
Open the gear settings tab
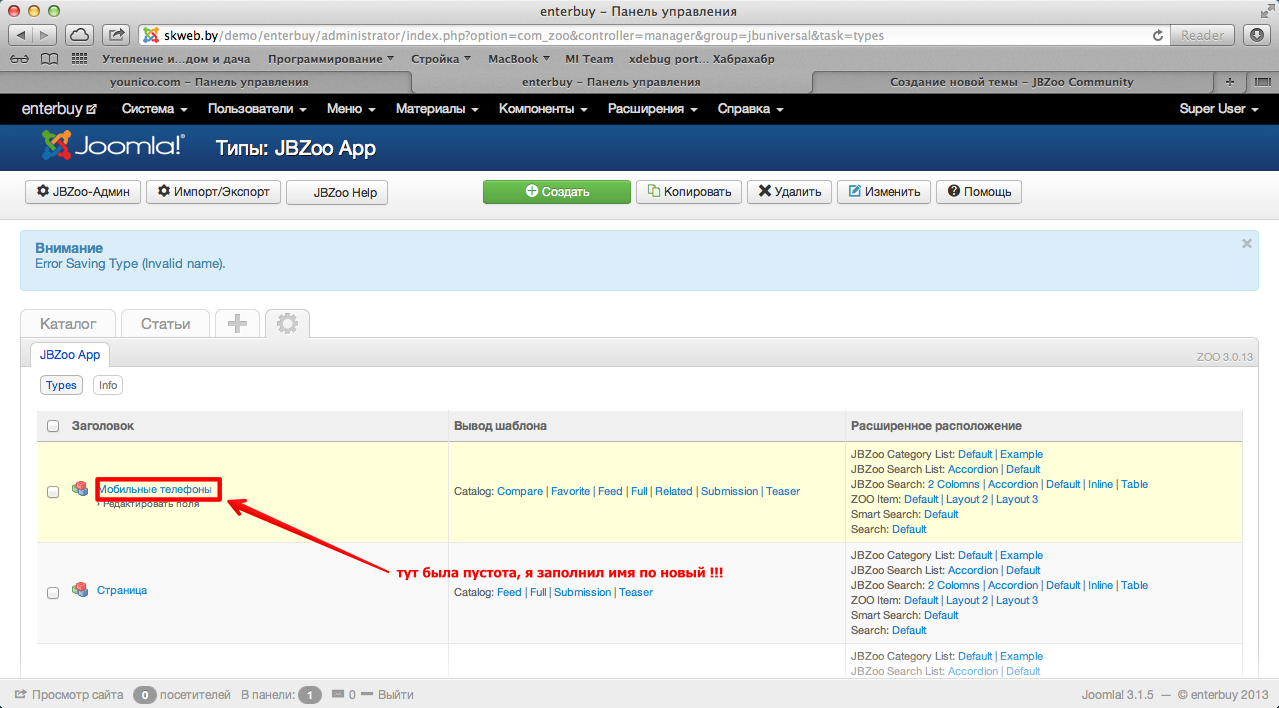(287, 324)
